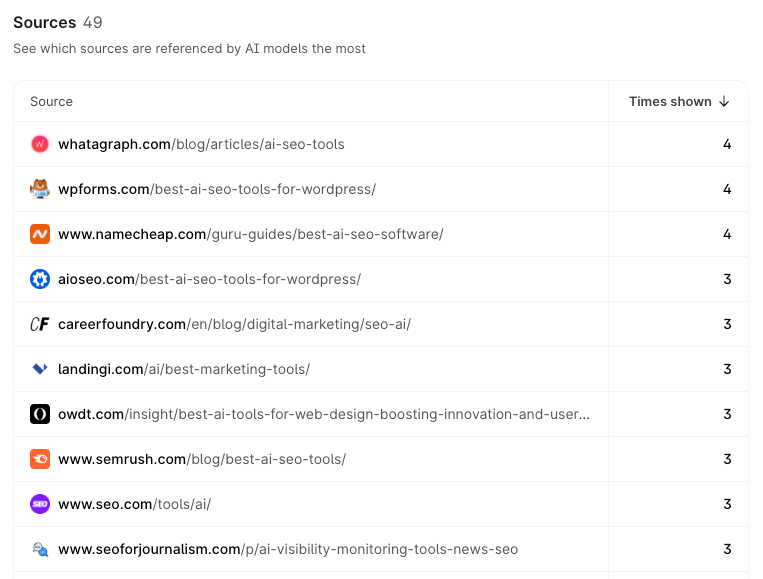The width and height of the screenshot is (763, 579).
Task: Click the CareerFoundry CF logo icon
Action: (x=40, y=324)
